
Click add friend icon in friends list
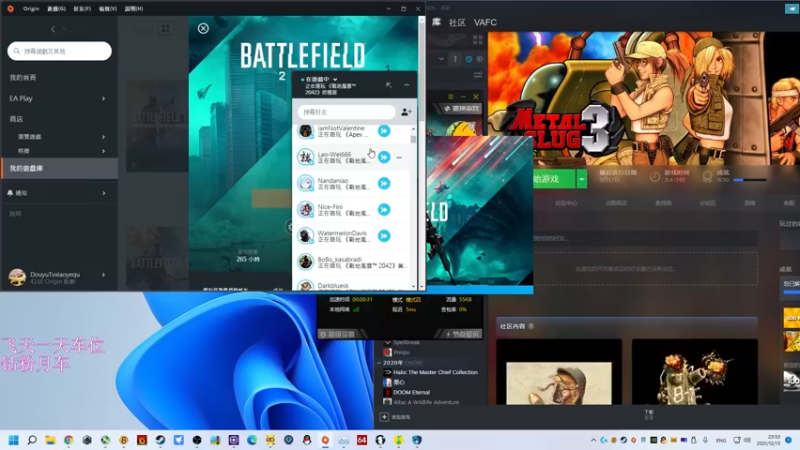(x=406, y=112)
